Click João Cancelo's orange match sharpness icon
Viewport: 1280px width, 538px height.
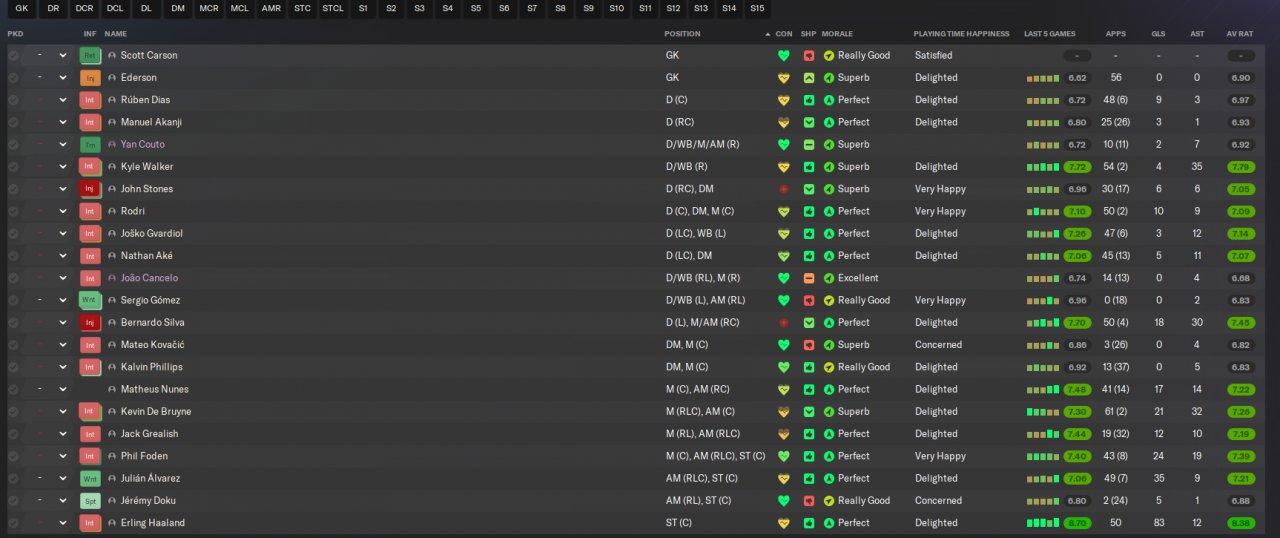coord(809,278)
